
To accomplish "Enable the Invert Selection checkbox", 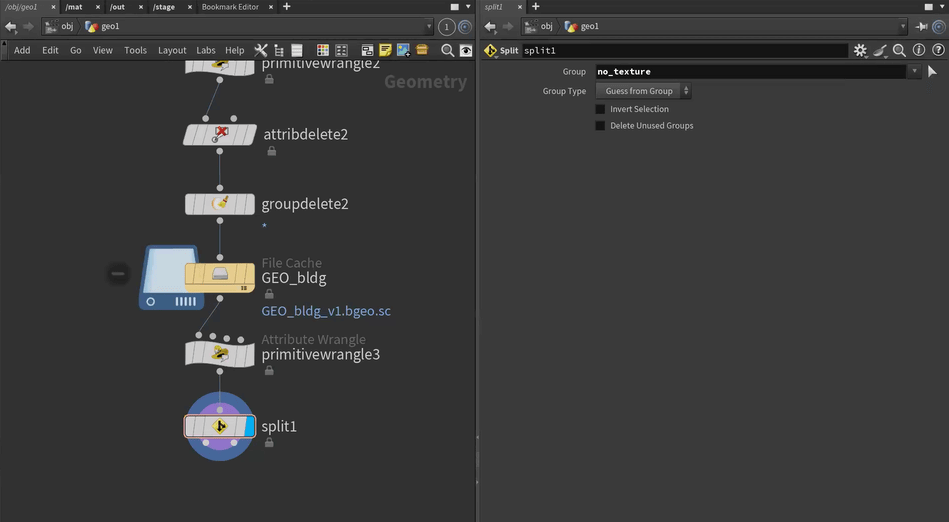I will (x=600, y=109).
